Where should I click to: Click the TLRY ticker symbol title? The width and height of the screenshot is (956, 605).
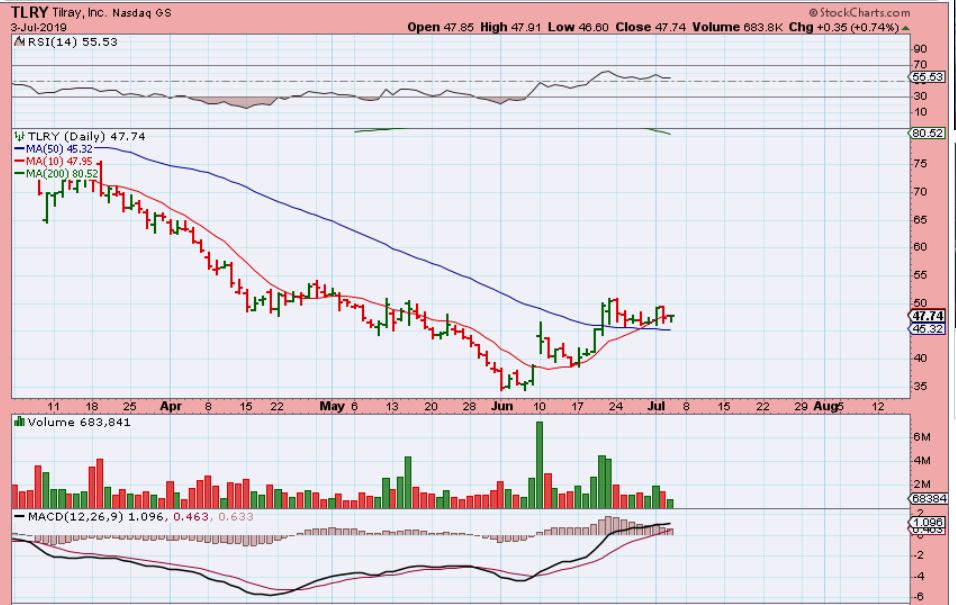[29, 12]
